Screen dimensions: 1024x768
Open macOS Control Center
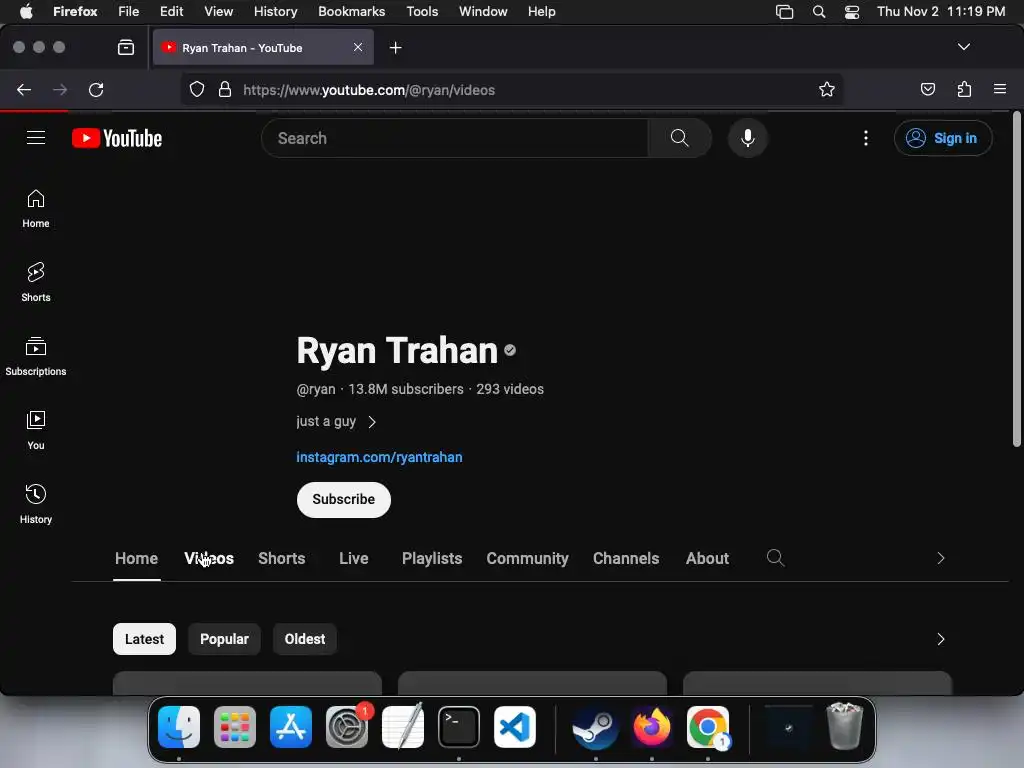(852, 12)
